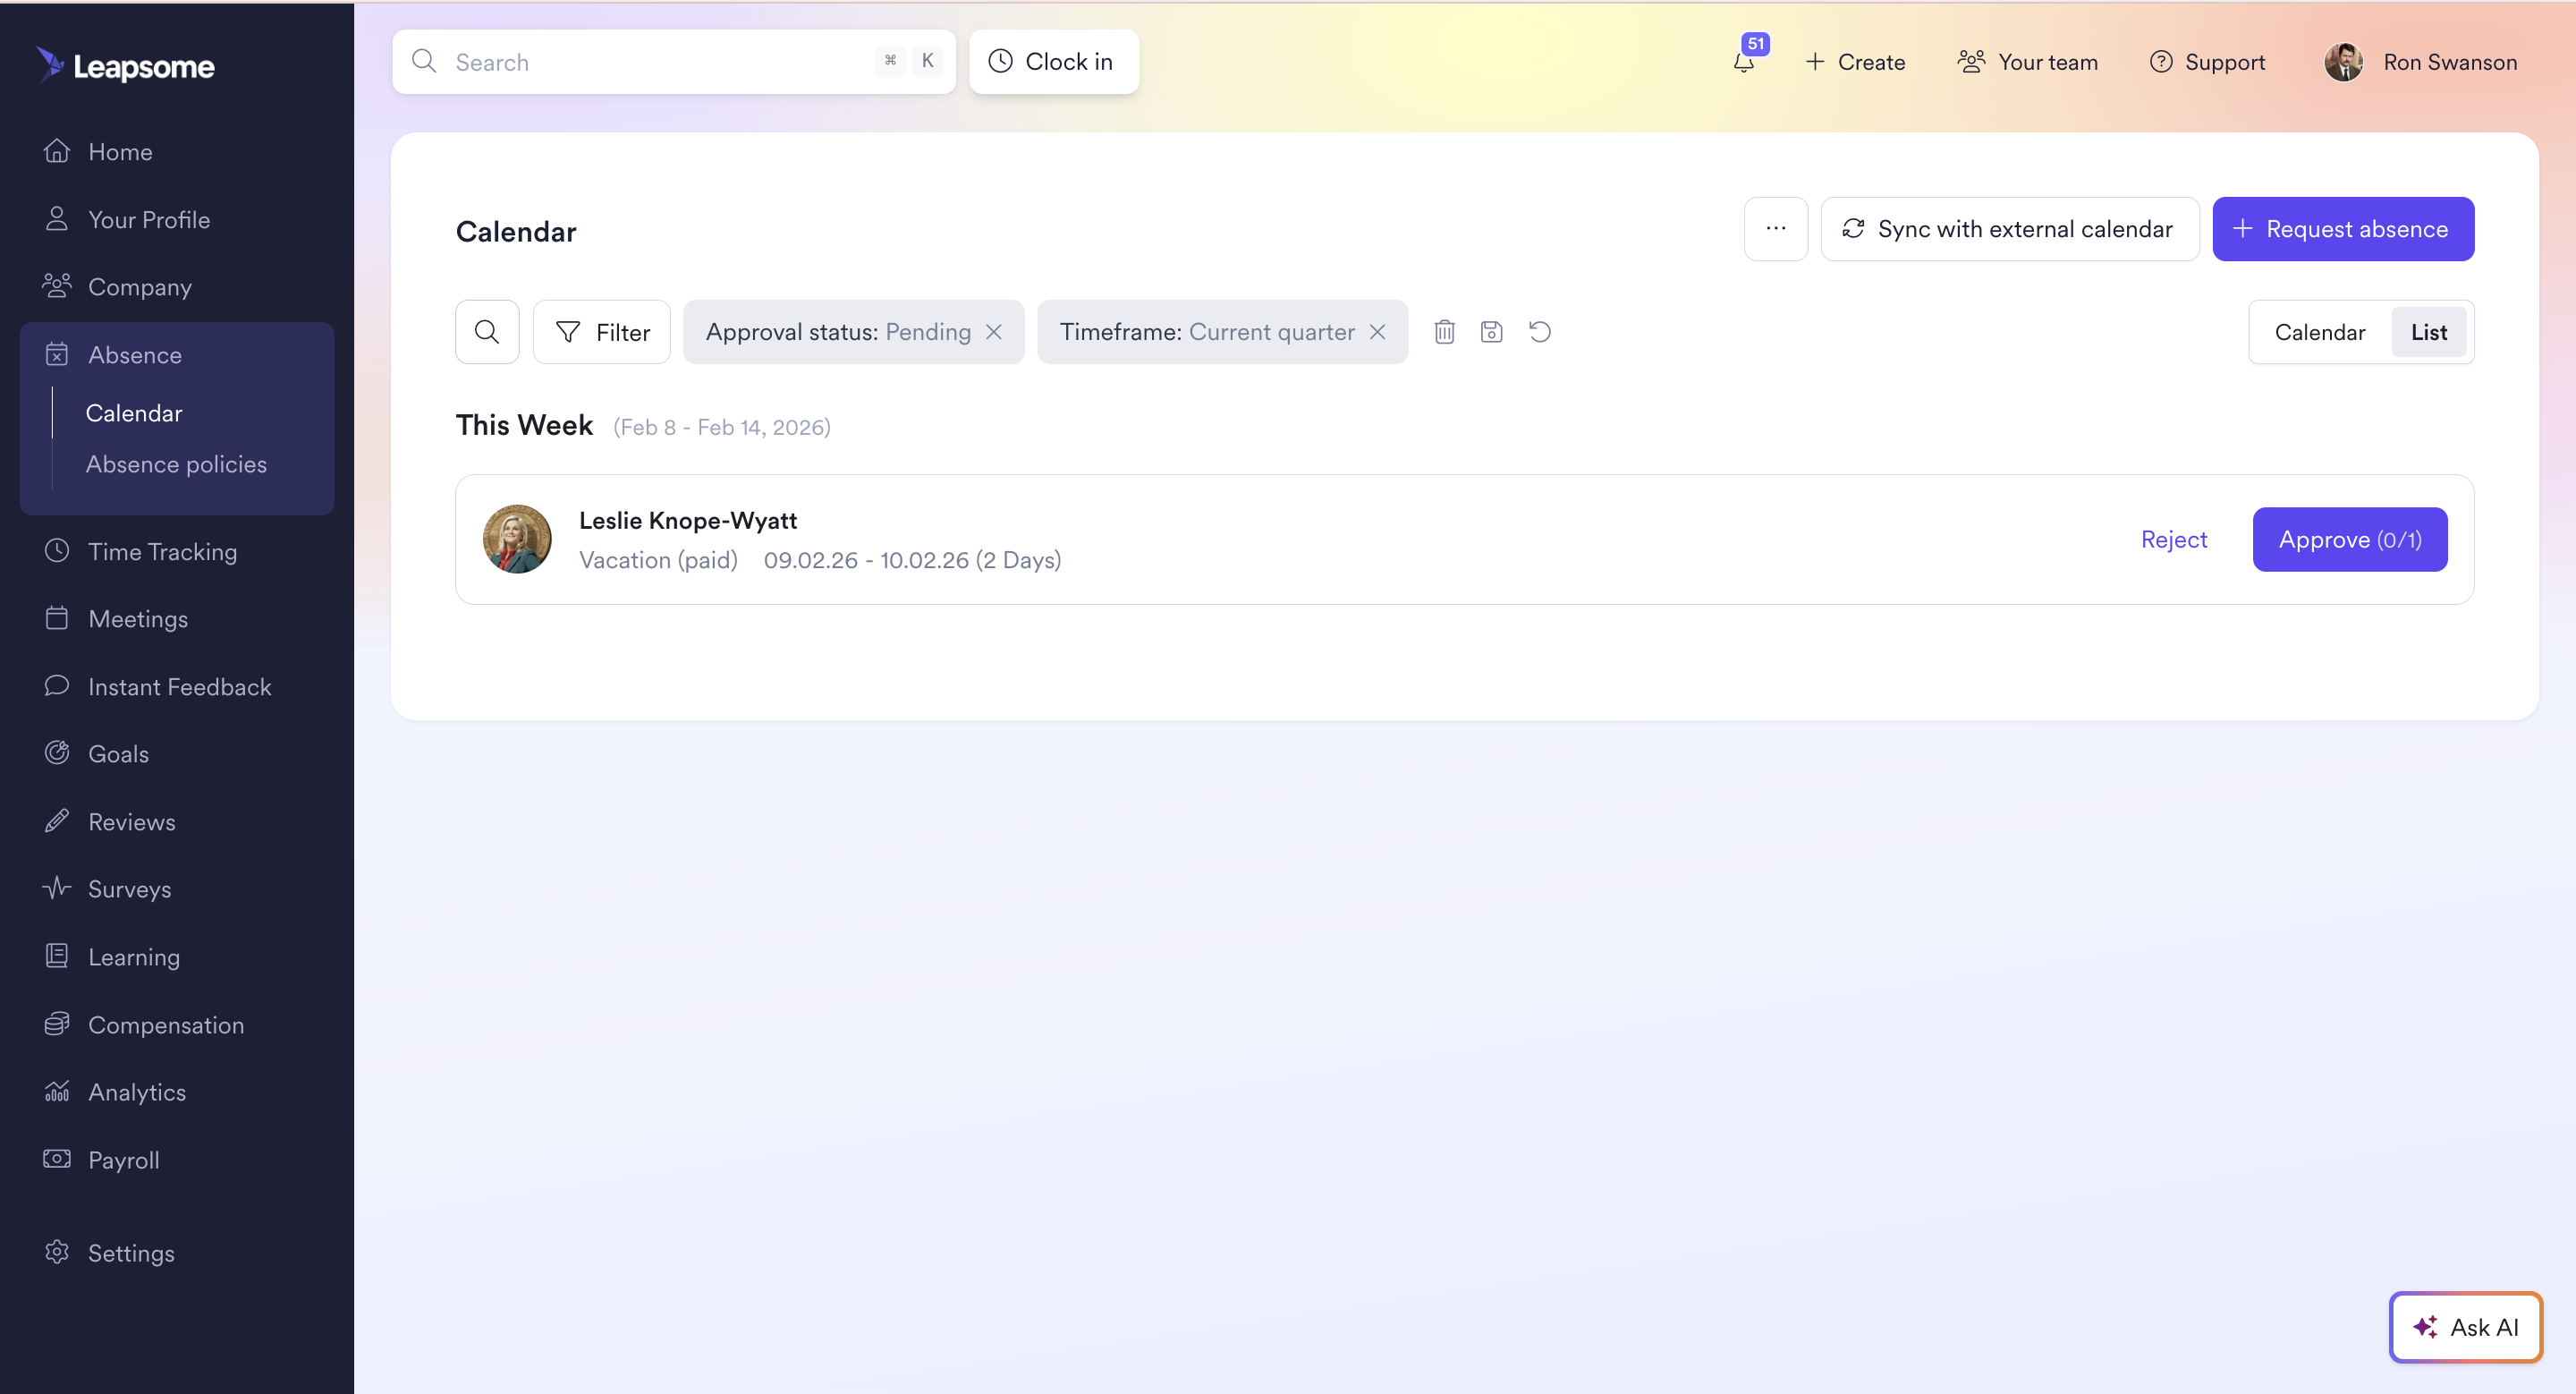Open Settings gear in sidebar
2576x1394 pixels.
coord(130,1253)
